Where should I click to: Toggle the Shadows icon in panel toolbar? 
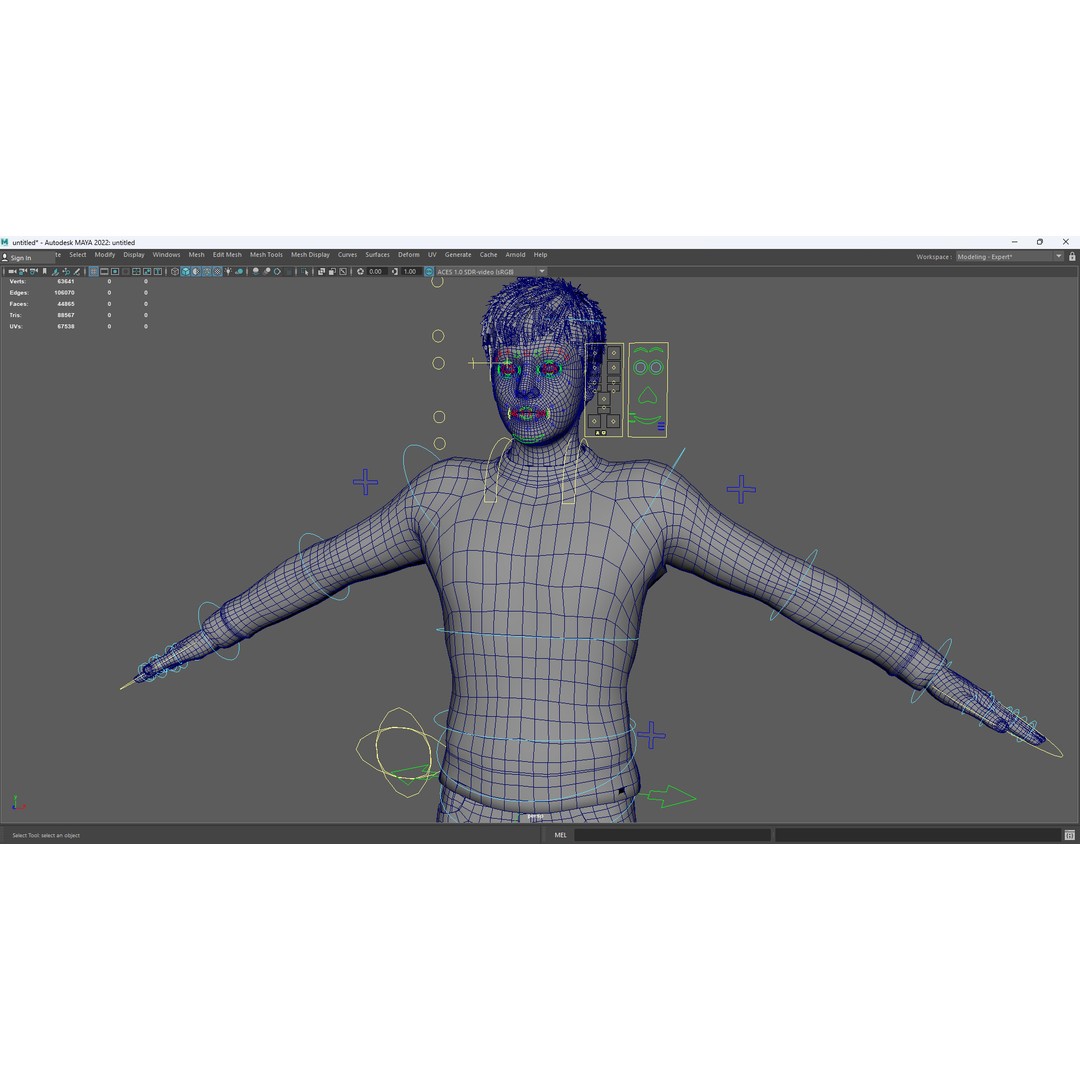(240, 271)
